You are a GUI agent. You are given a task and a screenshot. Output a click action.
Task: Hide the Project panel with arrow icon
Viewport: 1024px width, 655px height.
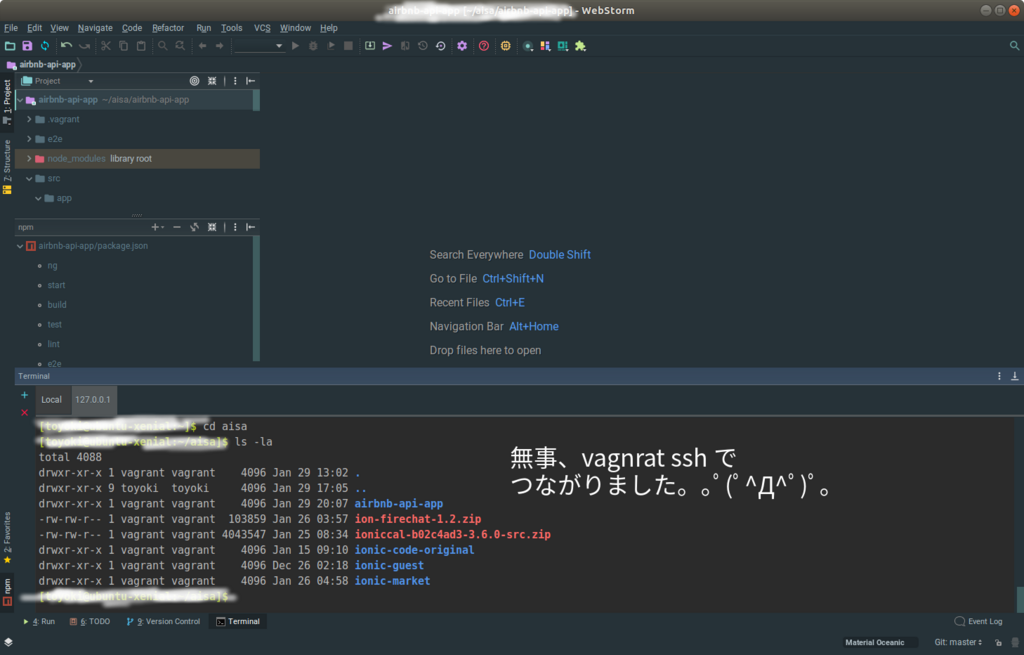[x=251, y=81]
